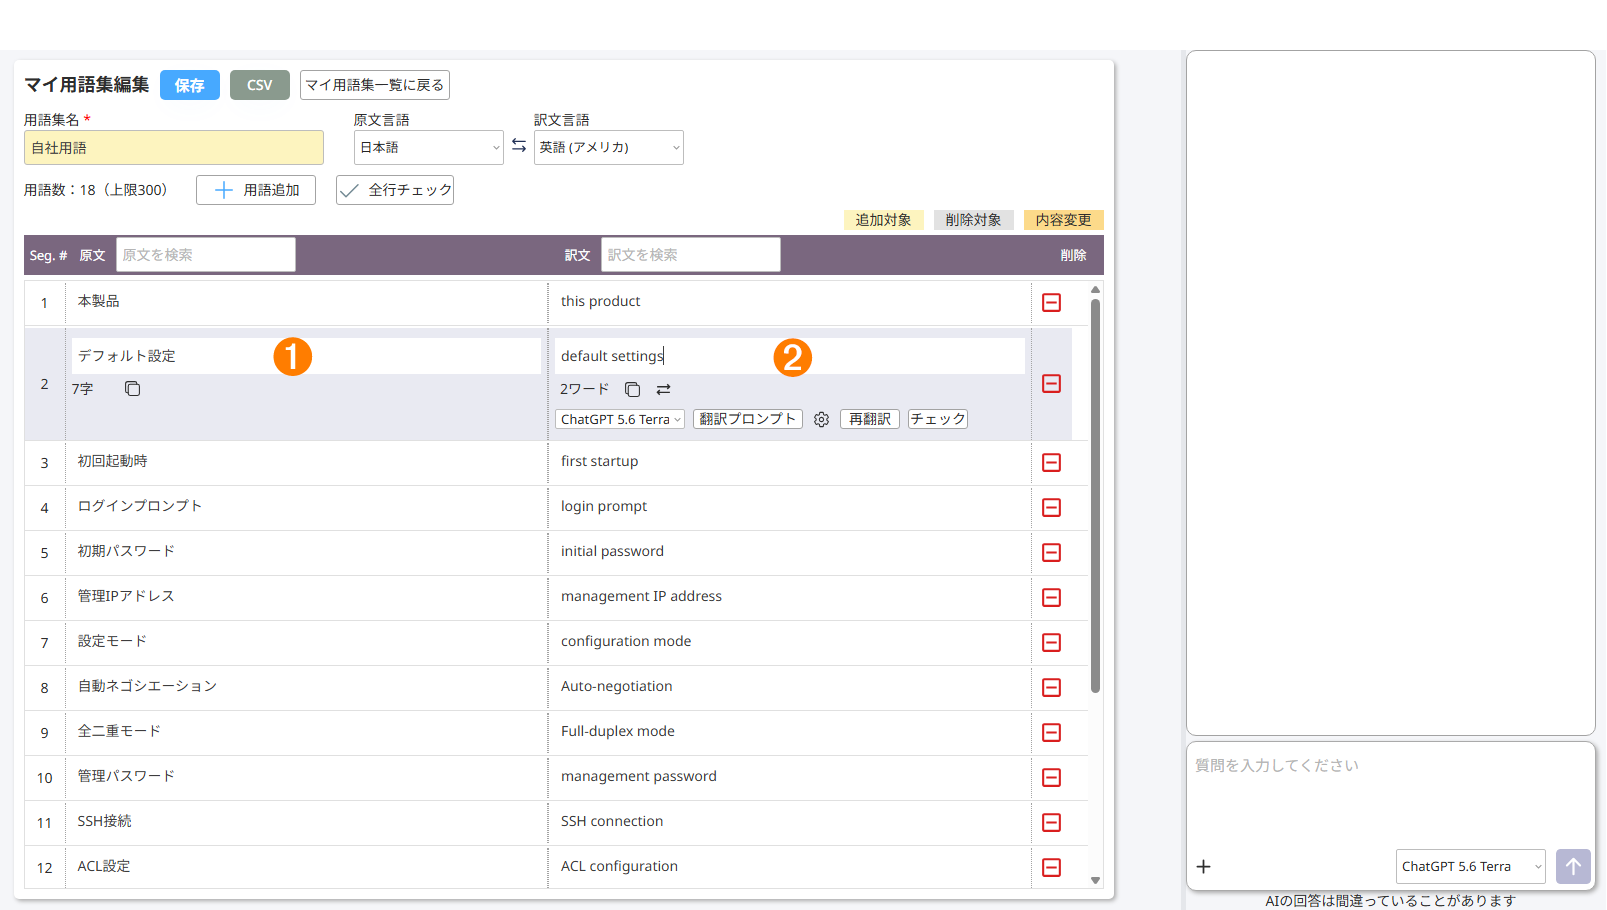Send the chat question with arrow button
The width and height of the screenshot is (1607, 910).
click(1573, 866)
